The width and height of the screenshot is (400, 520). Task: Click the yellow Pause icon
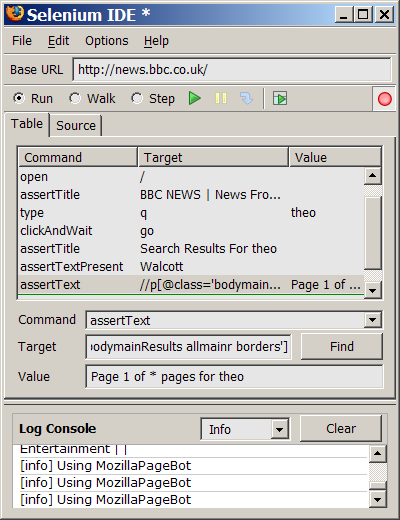(221, 98)
